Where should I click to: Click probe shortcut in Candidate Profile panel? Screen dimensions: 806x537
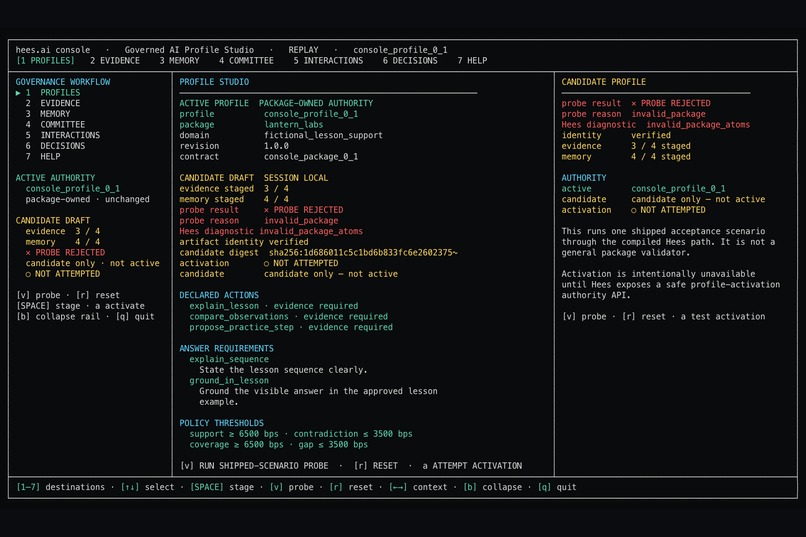point(585,317)
